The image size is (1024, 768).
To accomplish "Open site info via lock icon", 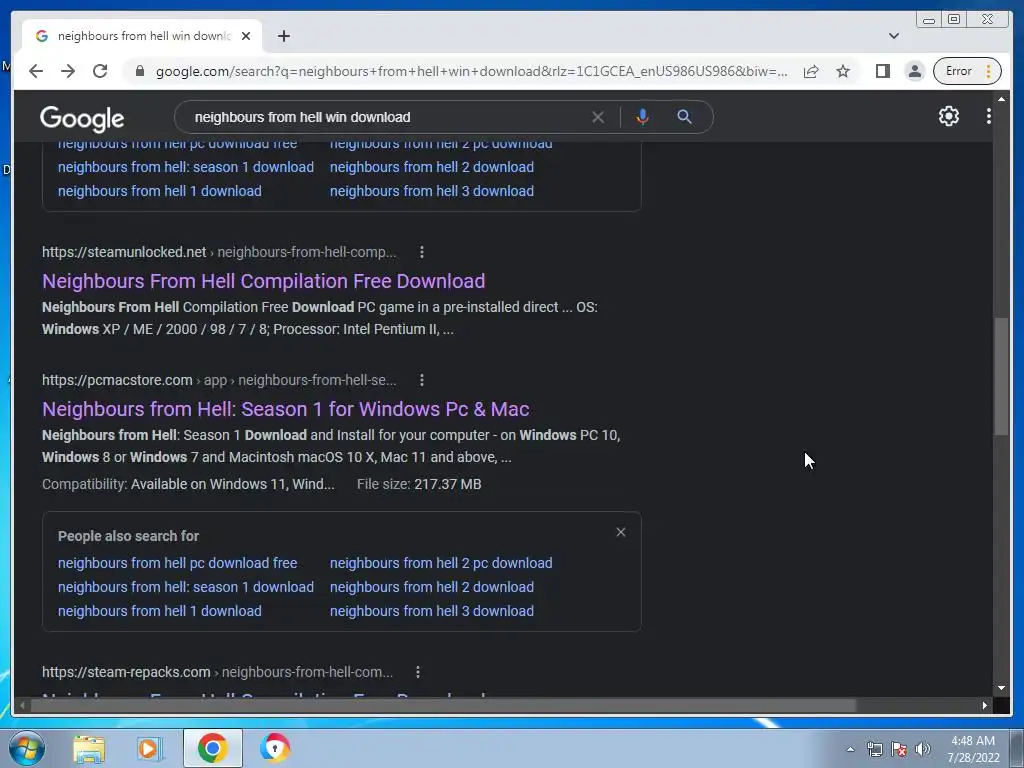I will coord(139,71).
